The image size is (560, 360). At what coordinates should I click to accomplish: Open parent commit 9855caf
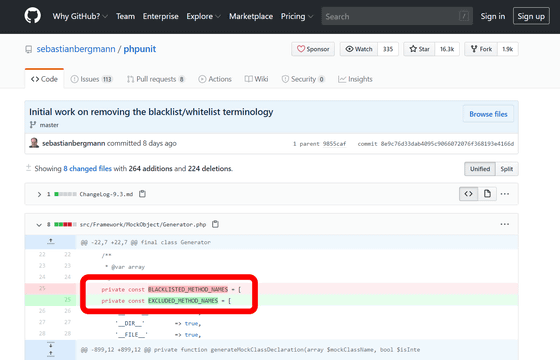334,144
